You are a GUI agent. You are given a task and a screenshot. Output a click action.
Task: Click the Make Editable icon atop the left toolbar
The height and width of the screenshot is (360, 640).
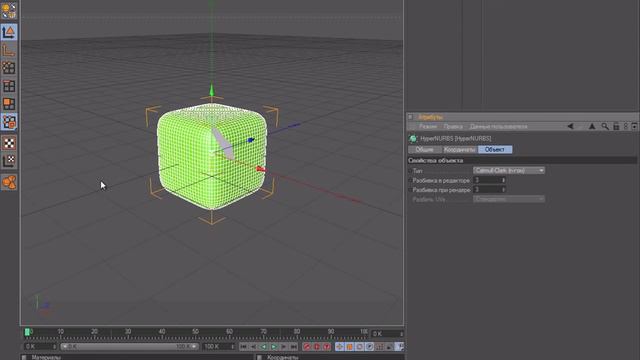(x=9, y=10)
